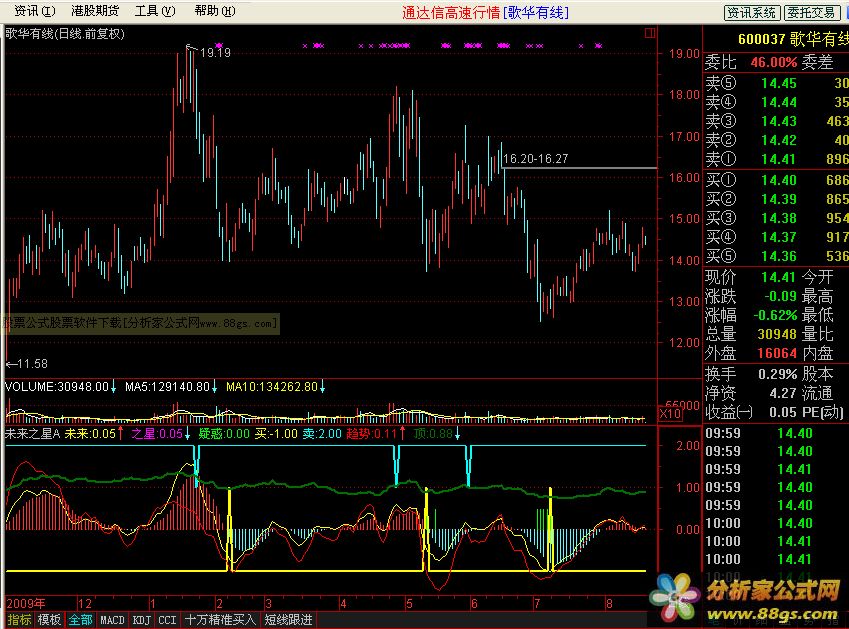Click the 之星:0.05 indicator value

pyautogui.click(x=157, y=434)
